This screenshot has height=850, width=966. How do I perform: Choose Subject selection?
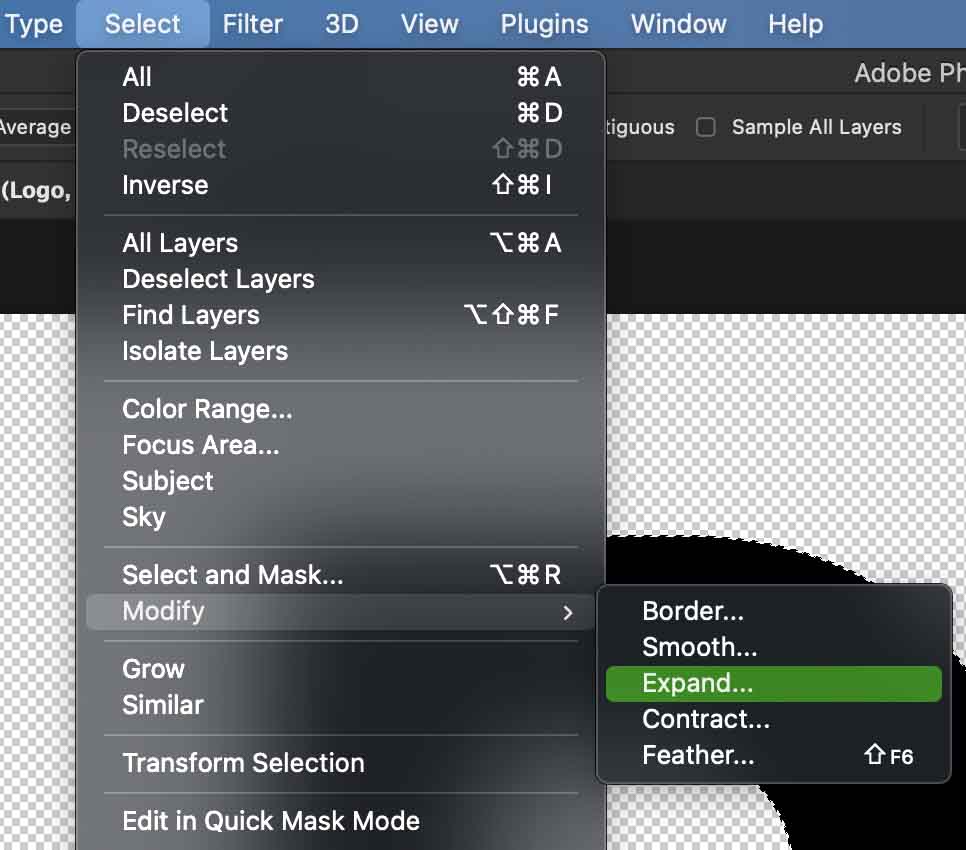pyautogui.click(x=341, y=480)
